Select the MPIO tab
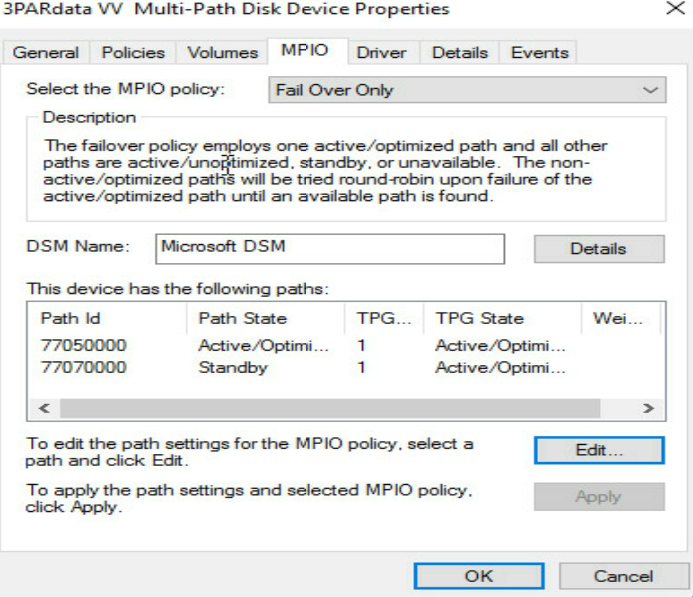Image resolution: width=693 pixels, height=597 pixels. click(305, 50)
